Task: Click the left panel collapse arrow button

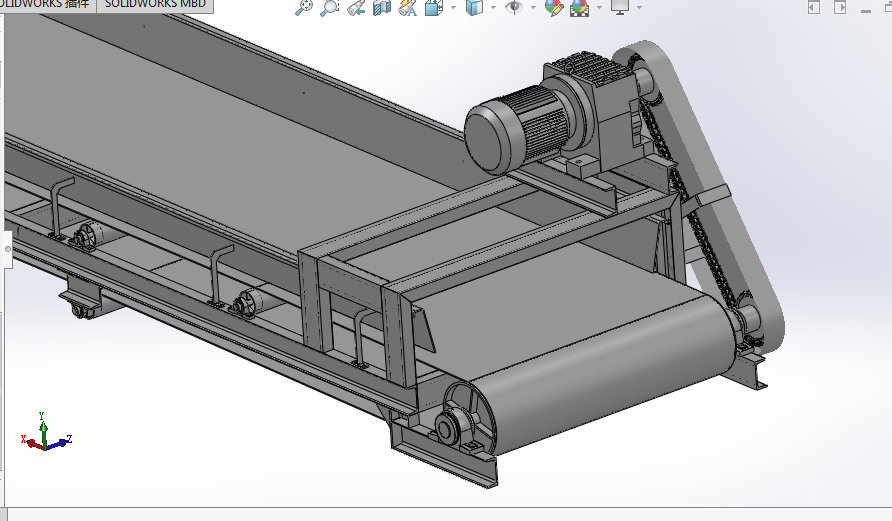Action: coord(7,249)
